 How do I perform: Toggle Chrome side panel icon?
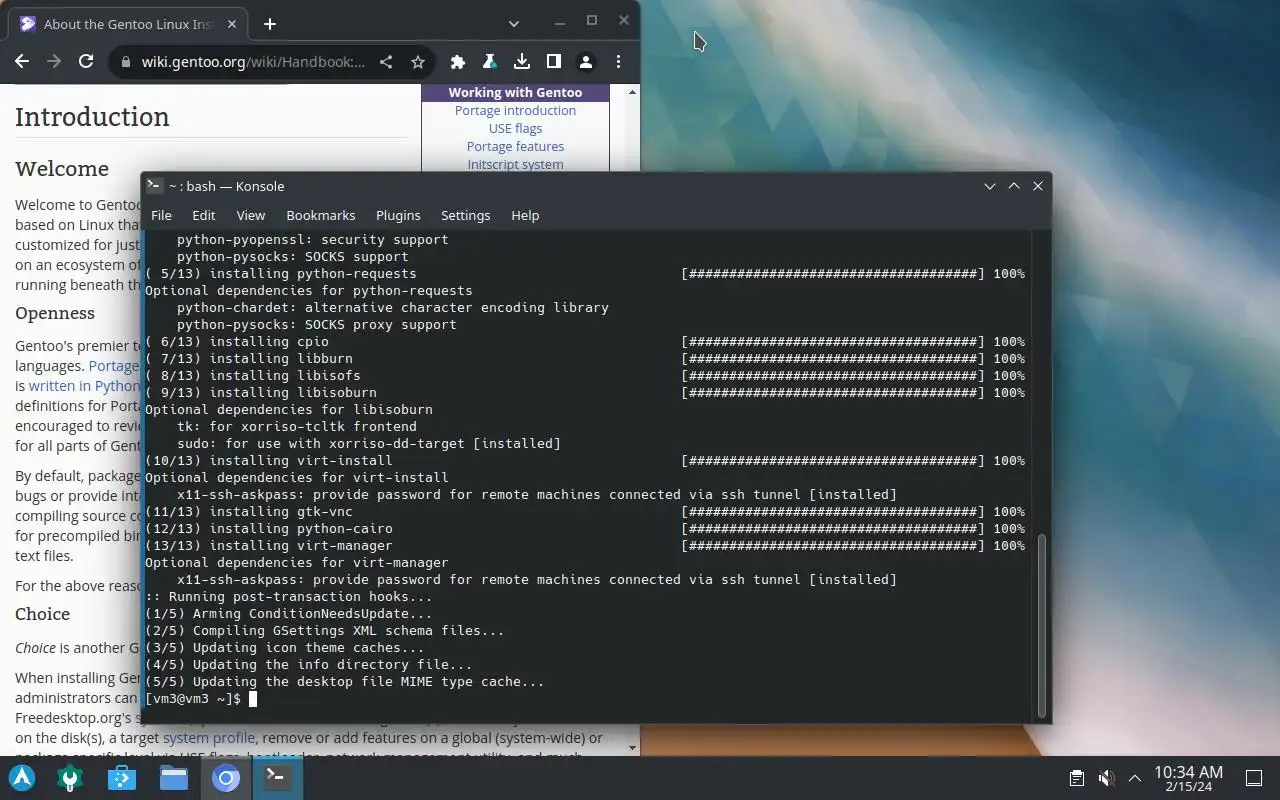pyautogui.click(x=554, y=62)
